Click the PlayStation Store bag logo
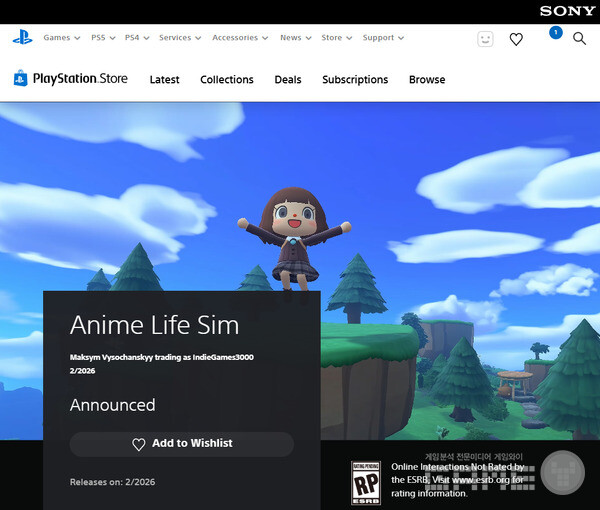The image size is (600, 510). click(20, 79)
